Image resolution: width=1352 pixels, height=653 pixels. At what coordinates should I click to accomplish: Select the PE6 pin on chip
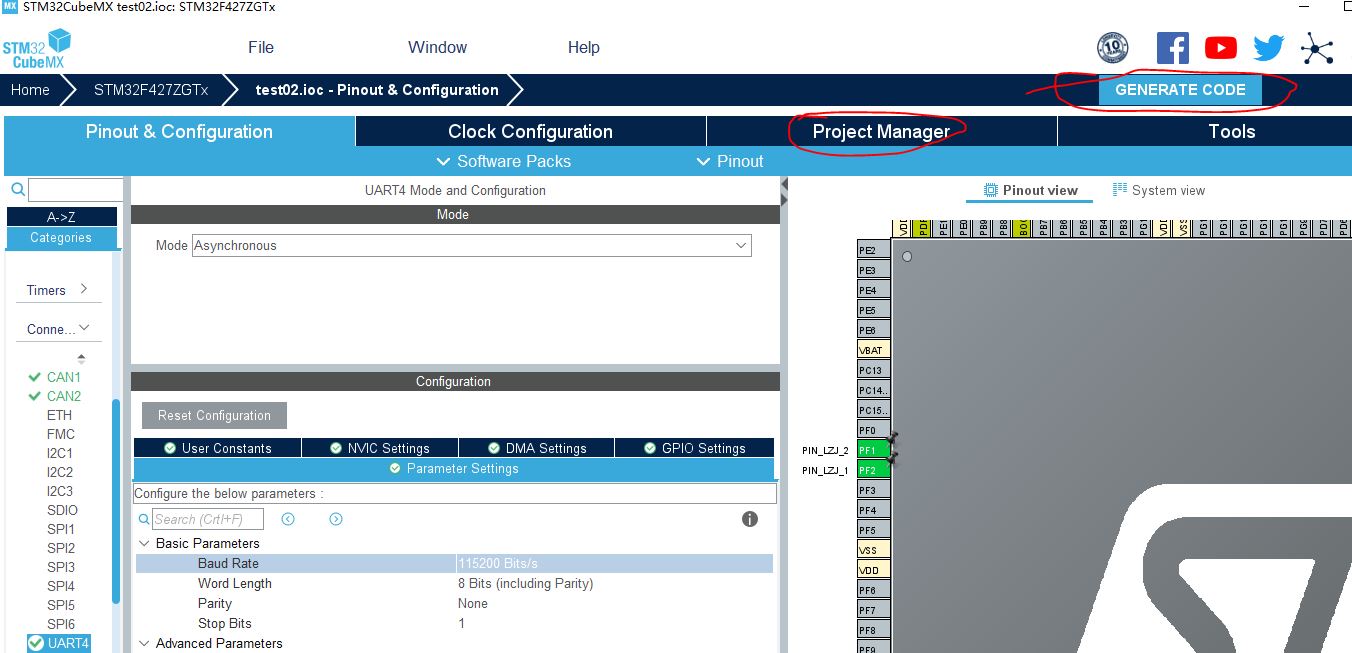click(x=874, y=330)
